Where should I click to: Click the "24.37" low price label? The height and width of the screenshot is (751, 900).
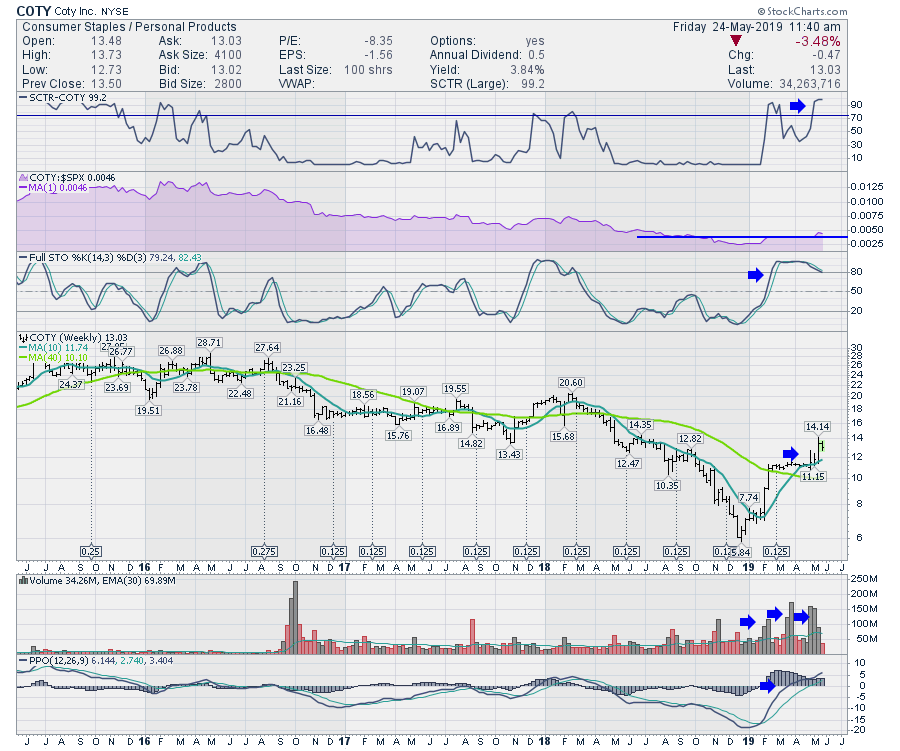pyautogui.click(x=71, y=385)
